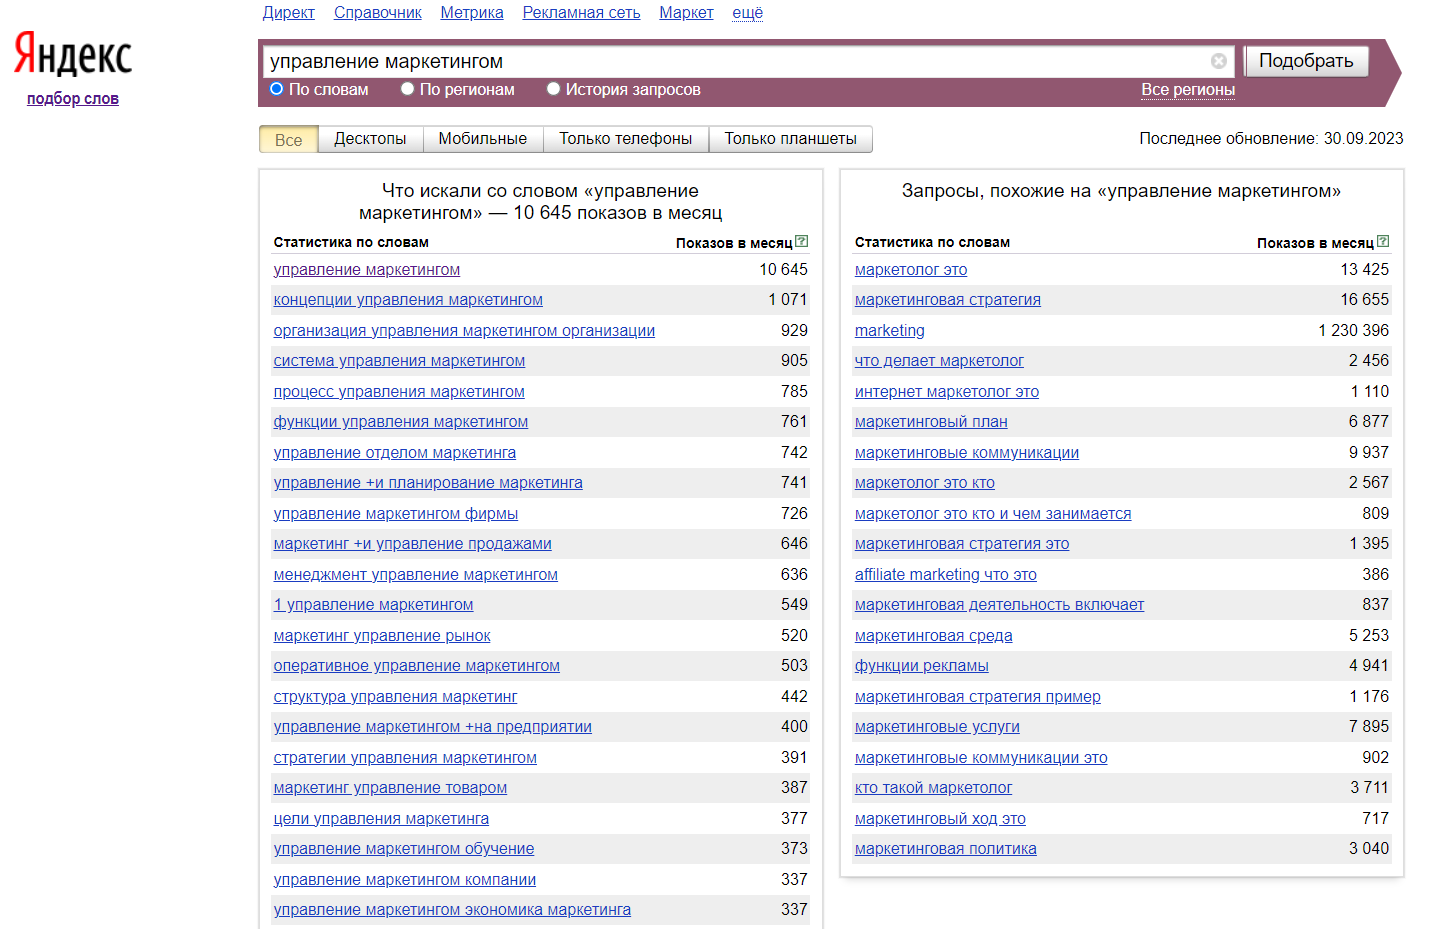Open 'управление отделом маркетинга' query

tap(395, 452)
